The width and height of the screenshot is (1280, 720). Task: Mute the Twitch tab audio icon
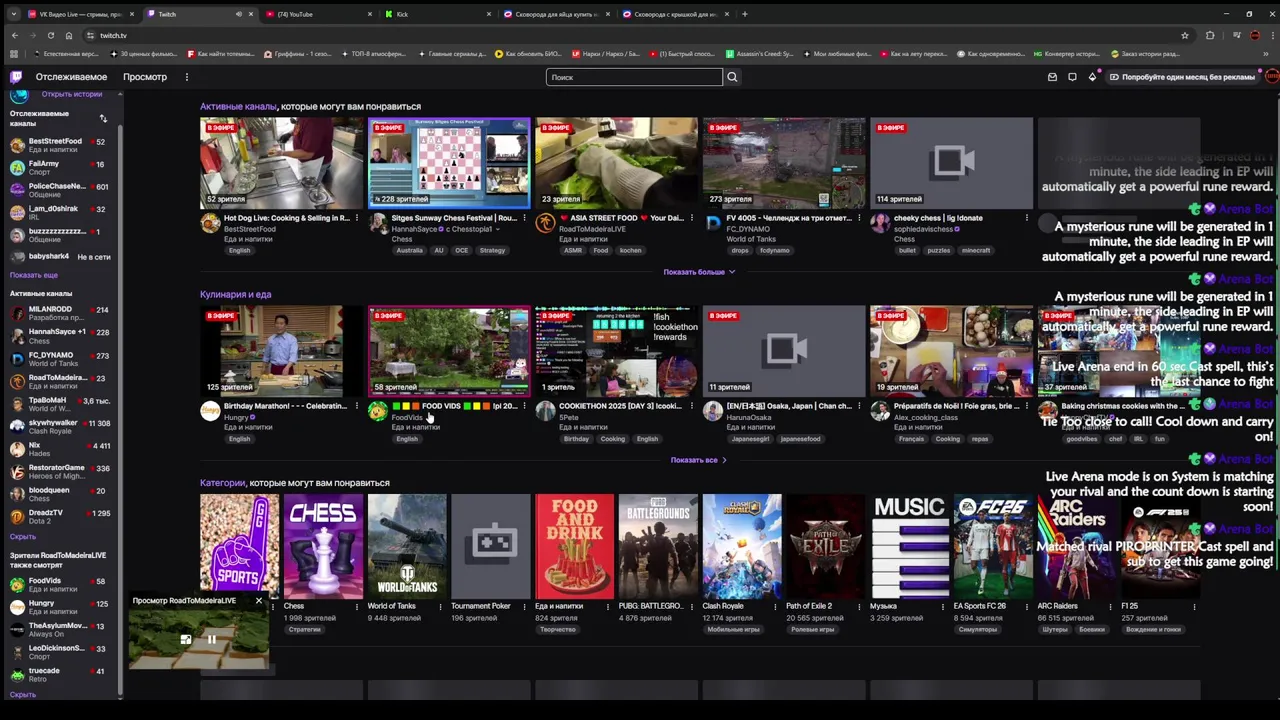[238, 14]
